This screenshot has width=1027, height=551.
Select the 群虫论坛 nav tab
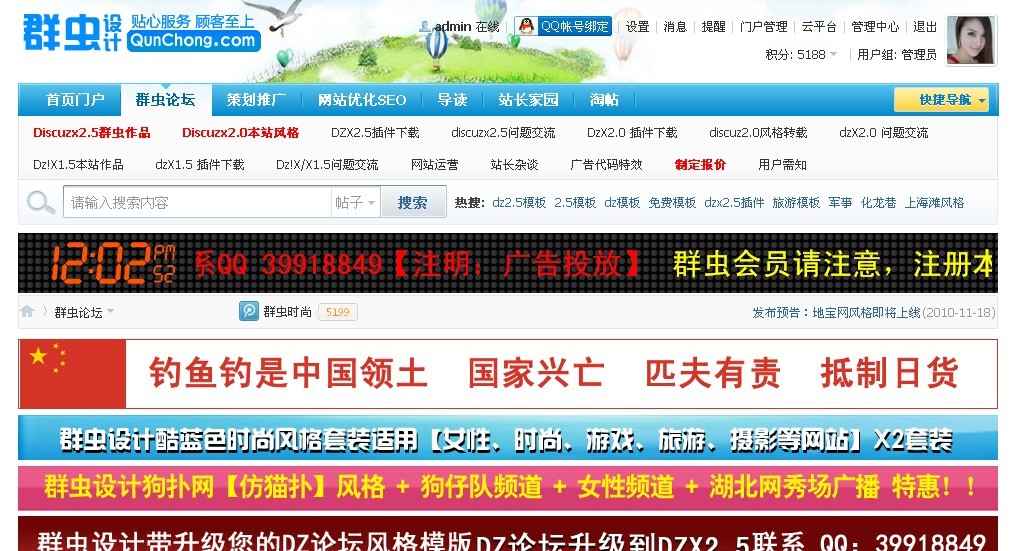coord(165,100)
